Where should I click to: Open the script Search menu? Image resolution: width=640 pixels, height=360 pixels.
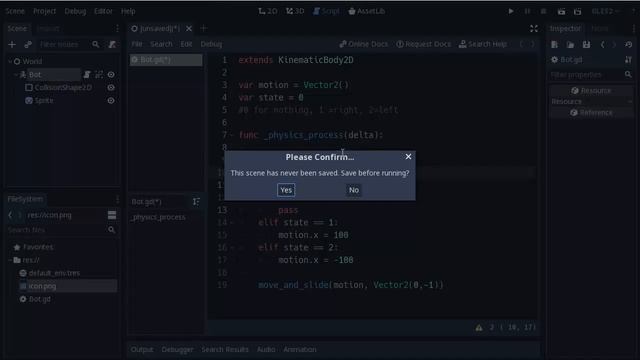tap(161, 44)
